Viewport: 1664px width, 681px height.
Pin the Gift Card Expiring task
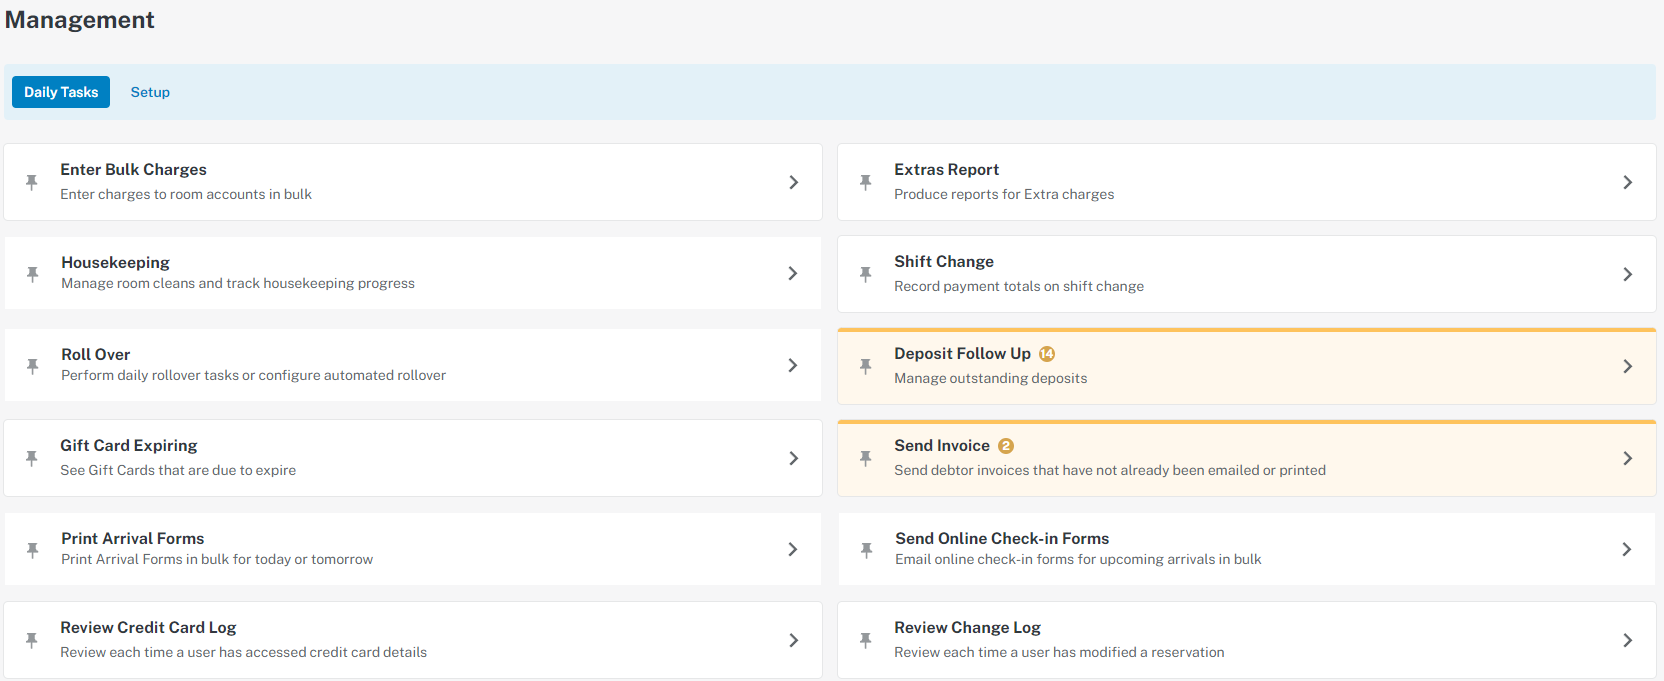pyautogui.click(x=32, y=458)
